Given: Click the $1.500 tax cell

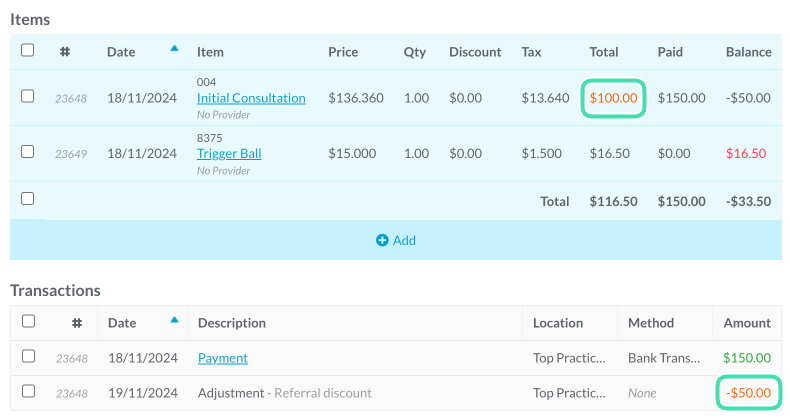Looking at the screenshot, I should (542, 154).
